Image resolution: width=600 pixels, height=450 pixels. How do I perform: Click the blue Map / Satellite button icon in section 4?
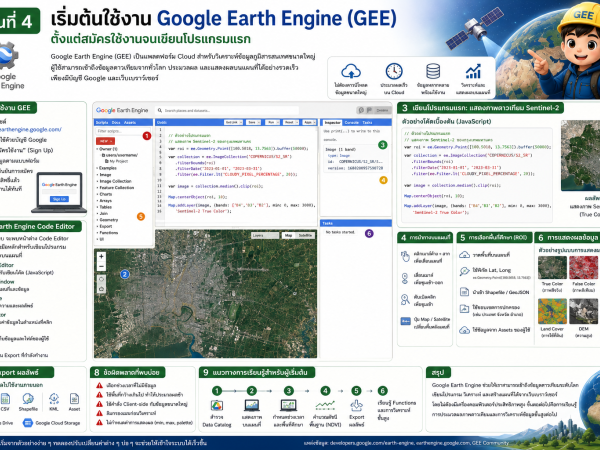pyautogui.click(x=405, y=321)
